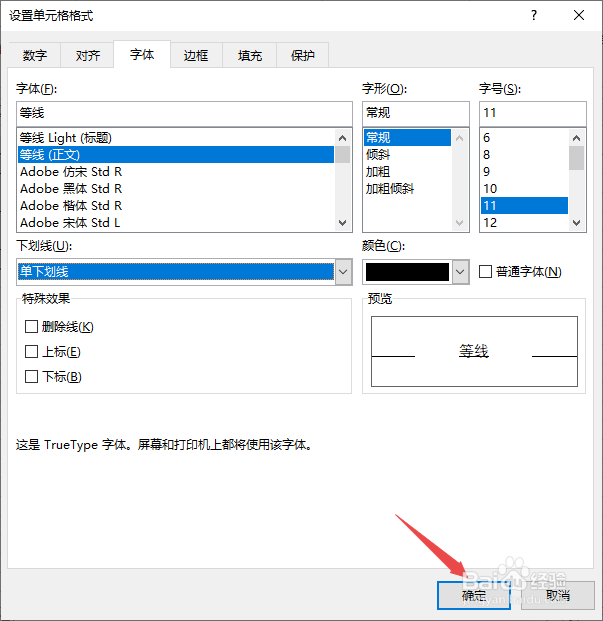Image resolution: width=603 pixels, height=621 pixels.
Task: Select font size 11 in list
Action: [x=524, y=206]
